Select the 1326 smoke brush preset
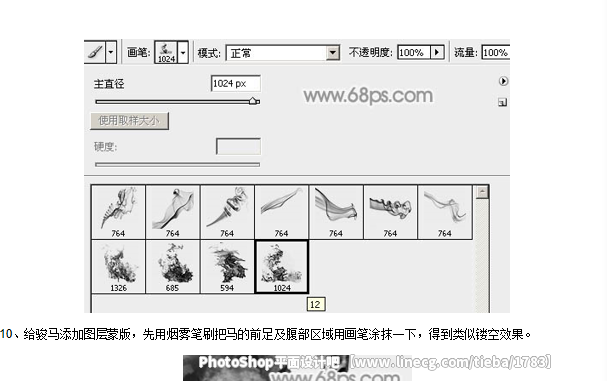Image resolution: width=607 pixels, height=381 pixels. [118, 267]
